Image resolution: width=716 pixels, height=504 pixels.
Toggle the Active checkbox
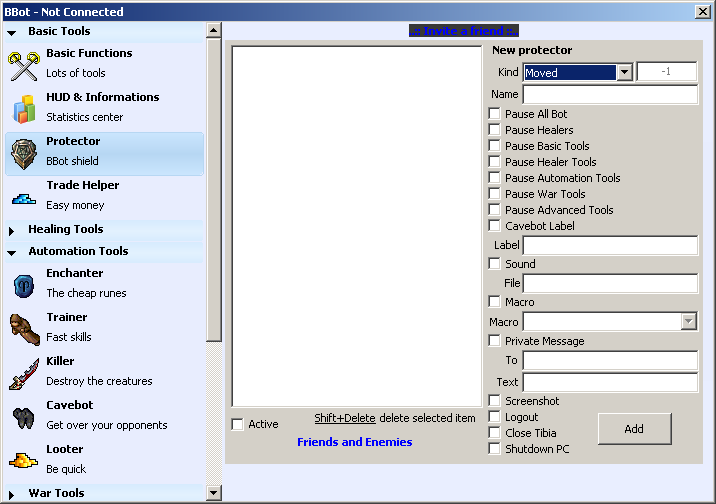(238, 424)
